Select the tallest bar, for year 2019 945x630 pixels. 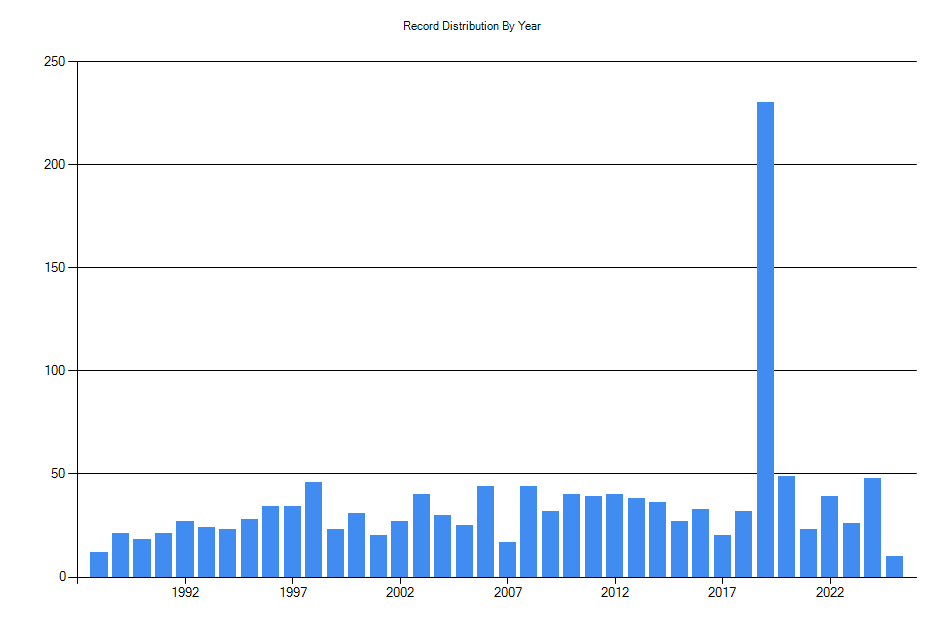pyautogui.click(x=765, y=339)
